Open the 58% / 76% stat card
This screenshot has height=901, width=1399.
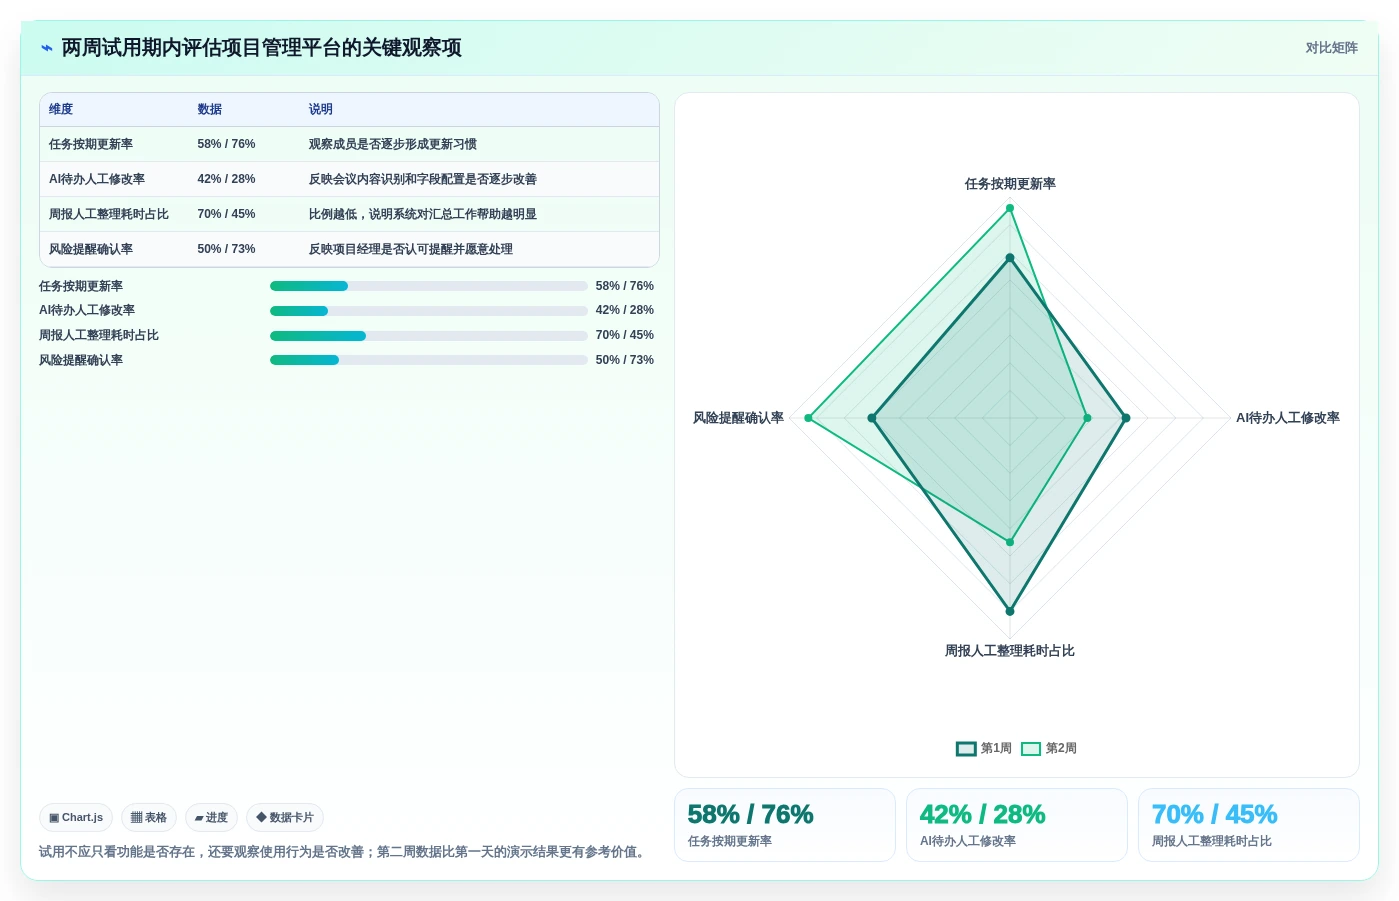tap(785, 825)
